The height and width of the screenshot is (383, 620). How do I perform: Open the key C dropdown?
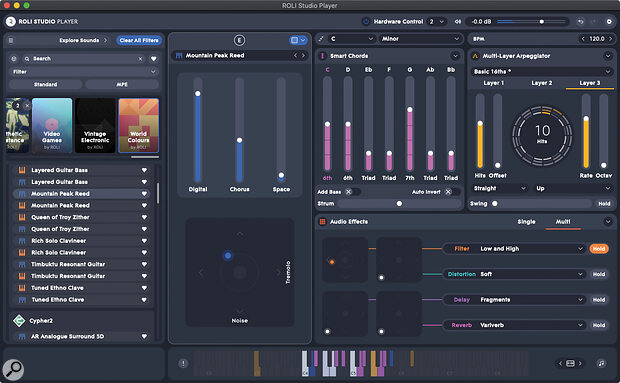352,39
